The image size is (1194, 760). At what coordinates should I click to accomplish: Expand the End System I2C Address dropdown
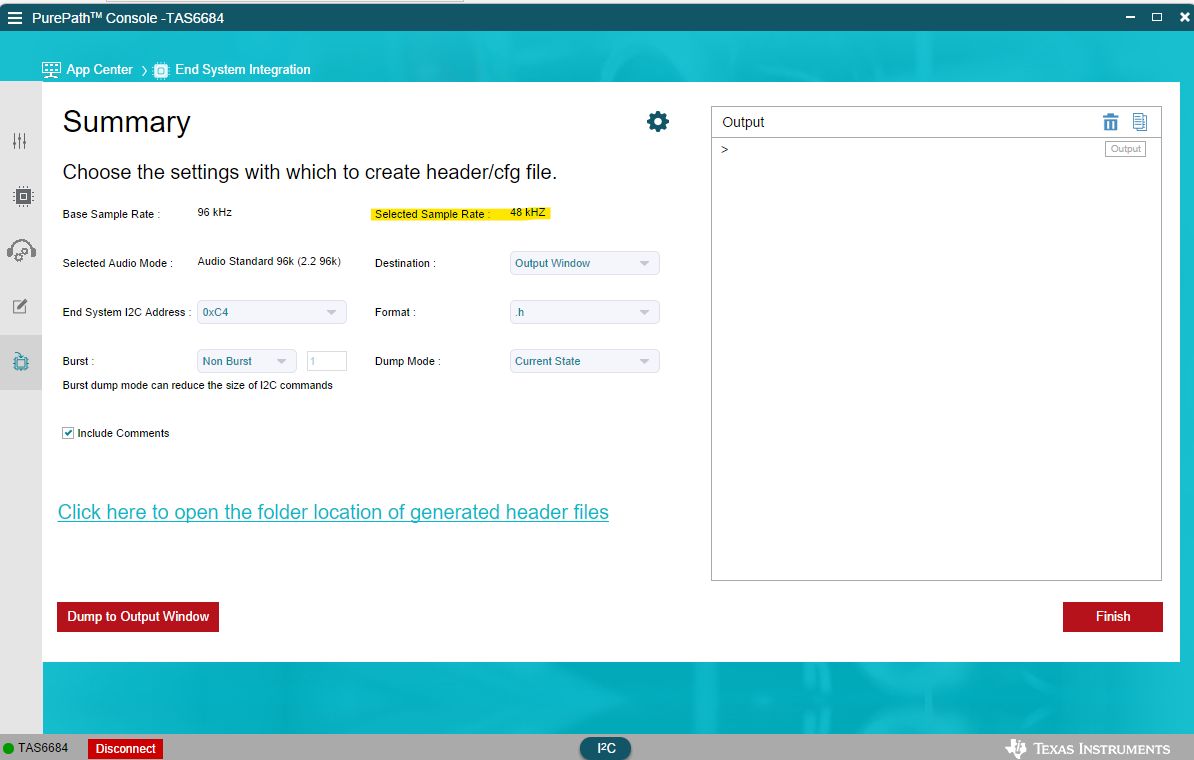(272, 312)
